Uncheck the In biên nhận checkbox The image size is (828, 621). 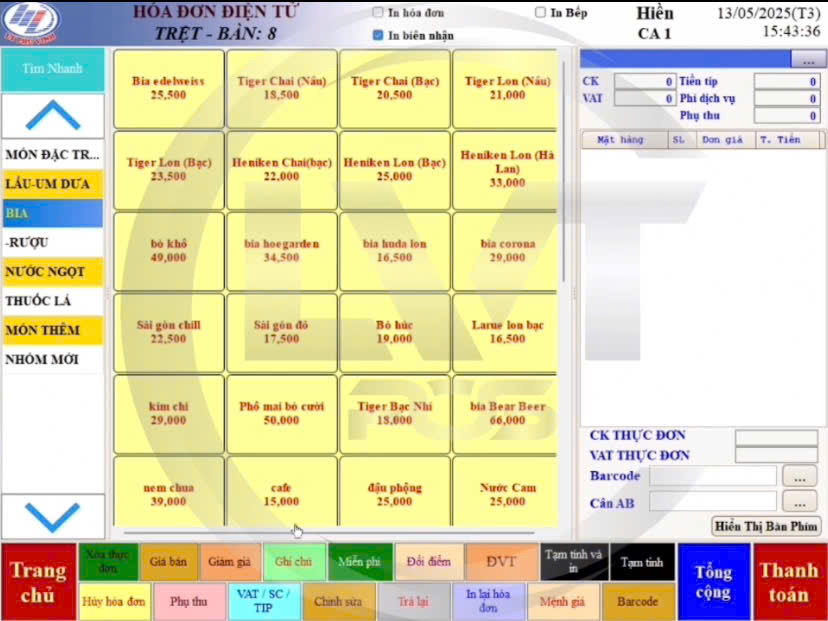(x=378, y=35)
